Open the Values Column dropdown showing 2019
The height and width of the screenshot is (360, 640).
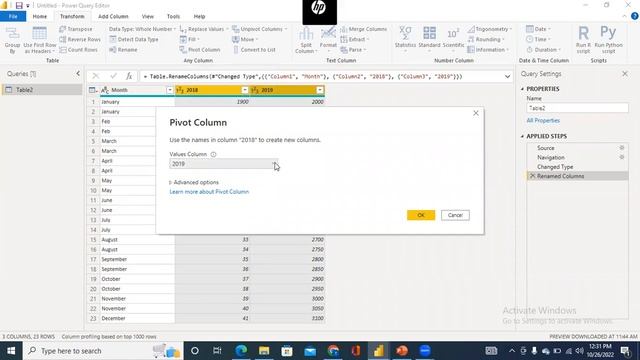coord(224,164)
